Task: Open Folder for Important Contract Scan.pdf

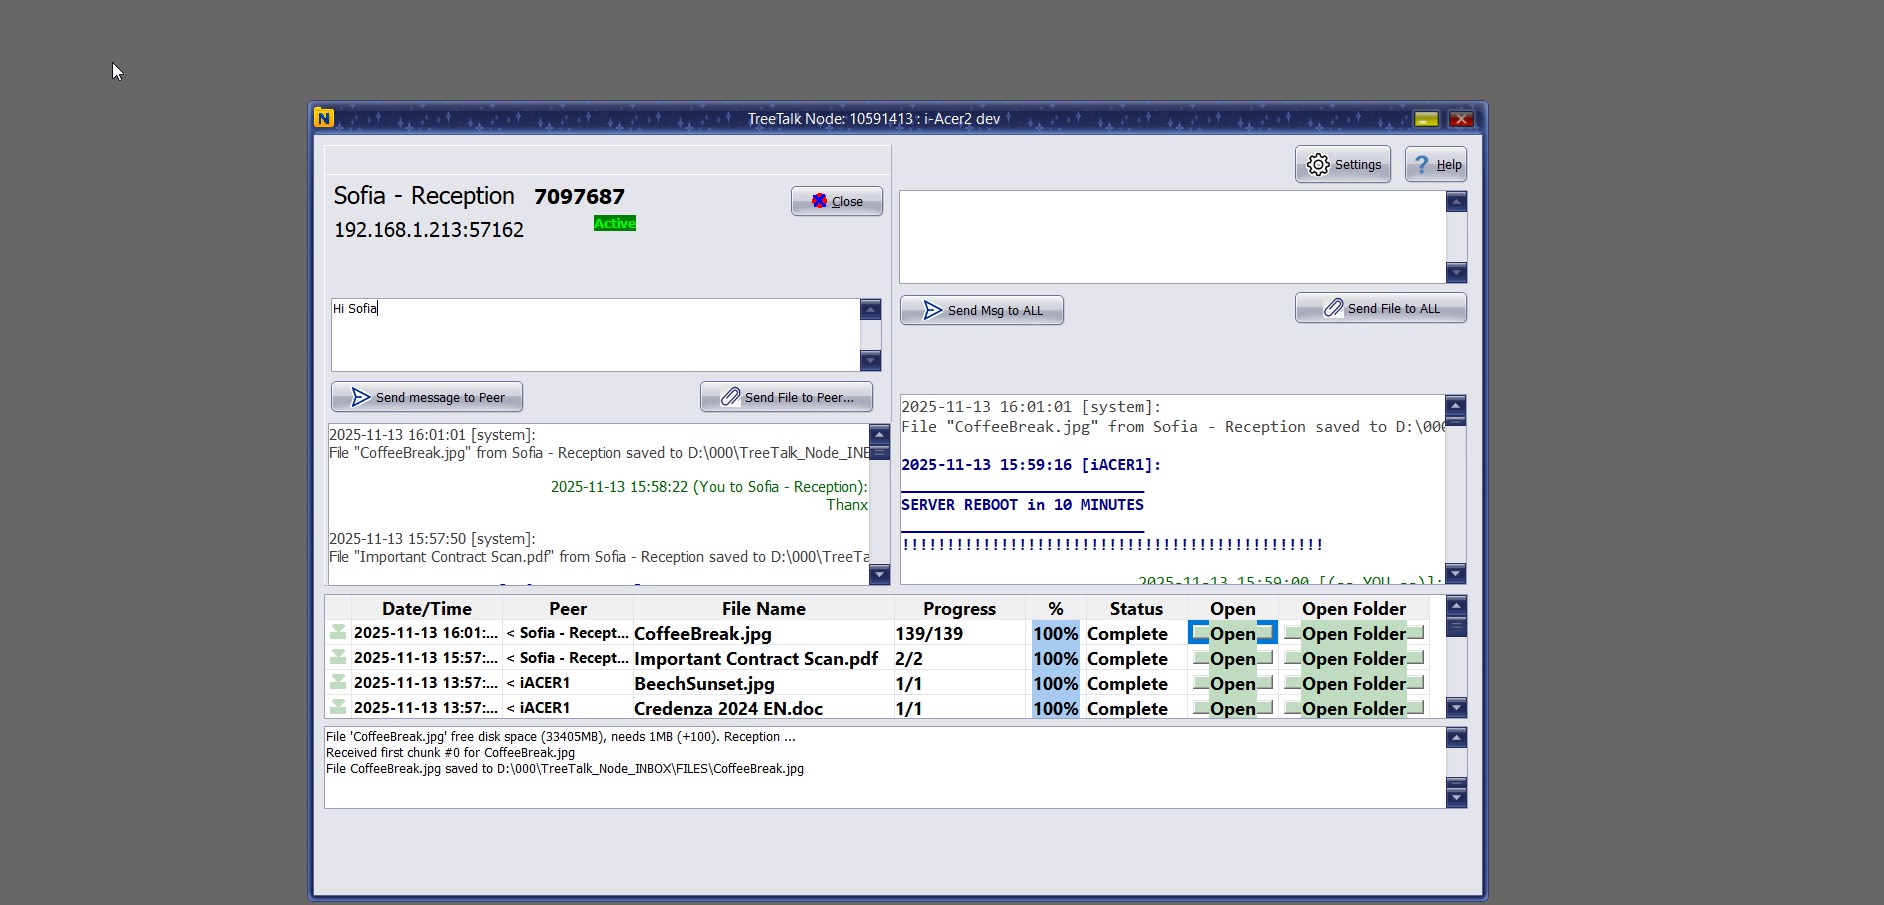Action: (1354, 658)
